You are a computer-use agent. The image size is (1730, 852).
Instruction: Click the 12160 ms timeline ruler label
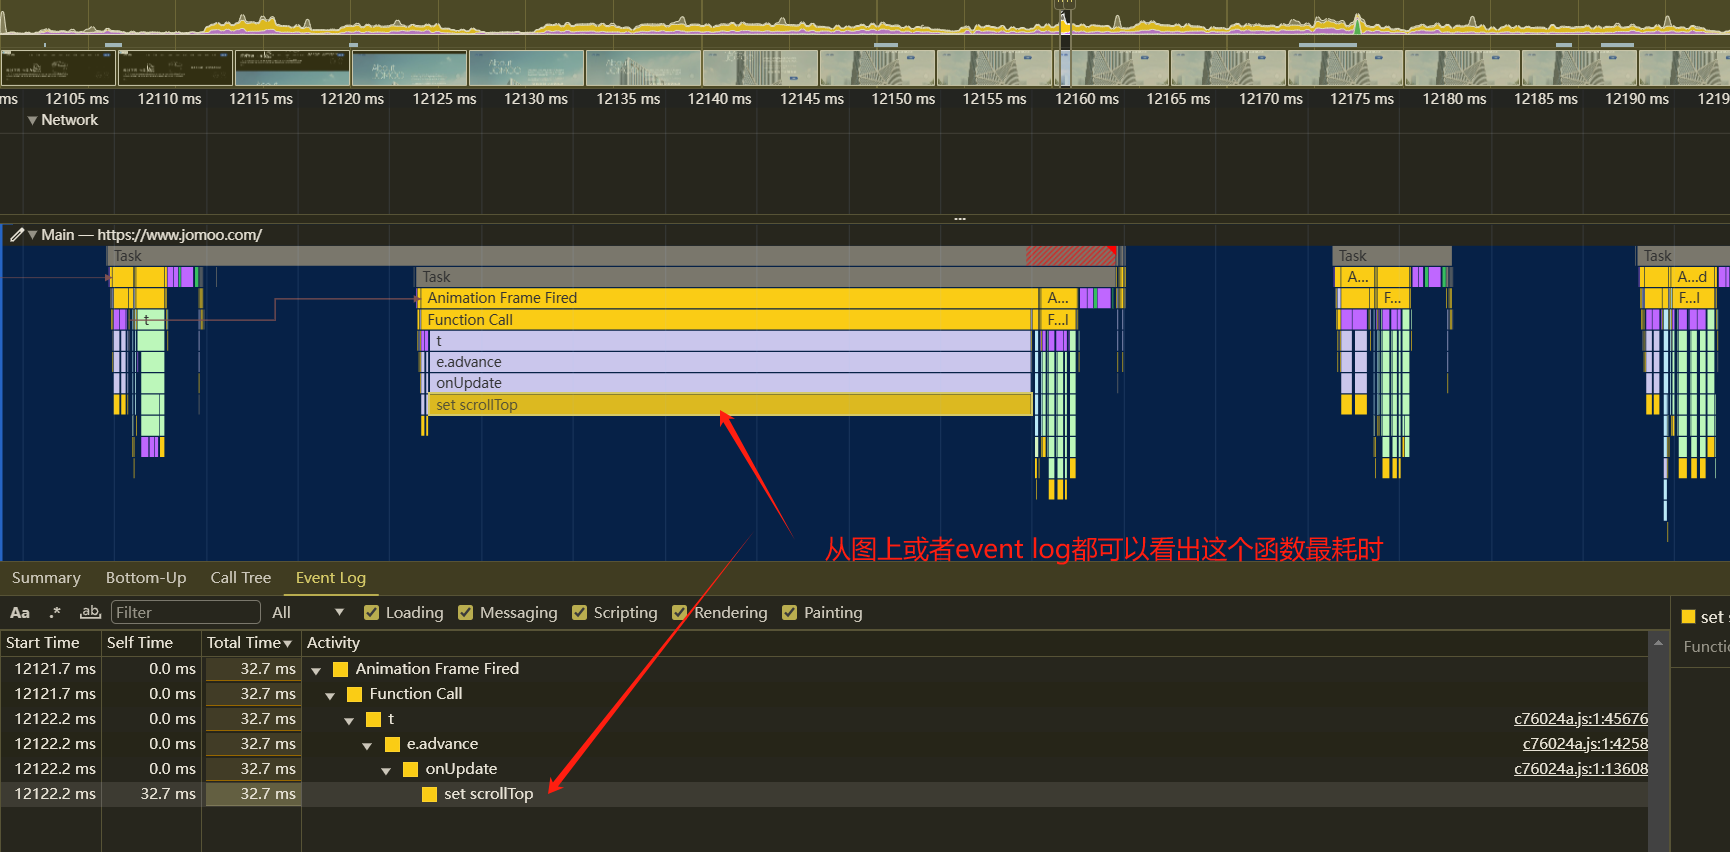tap(1087, 99)
